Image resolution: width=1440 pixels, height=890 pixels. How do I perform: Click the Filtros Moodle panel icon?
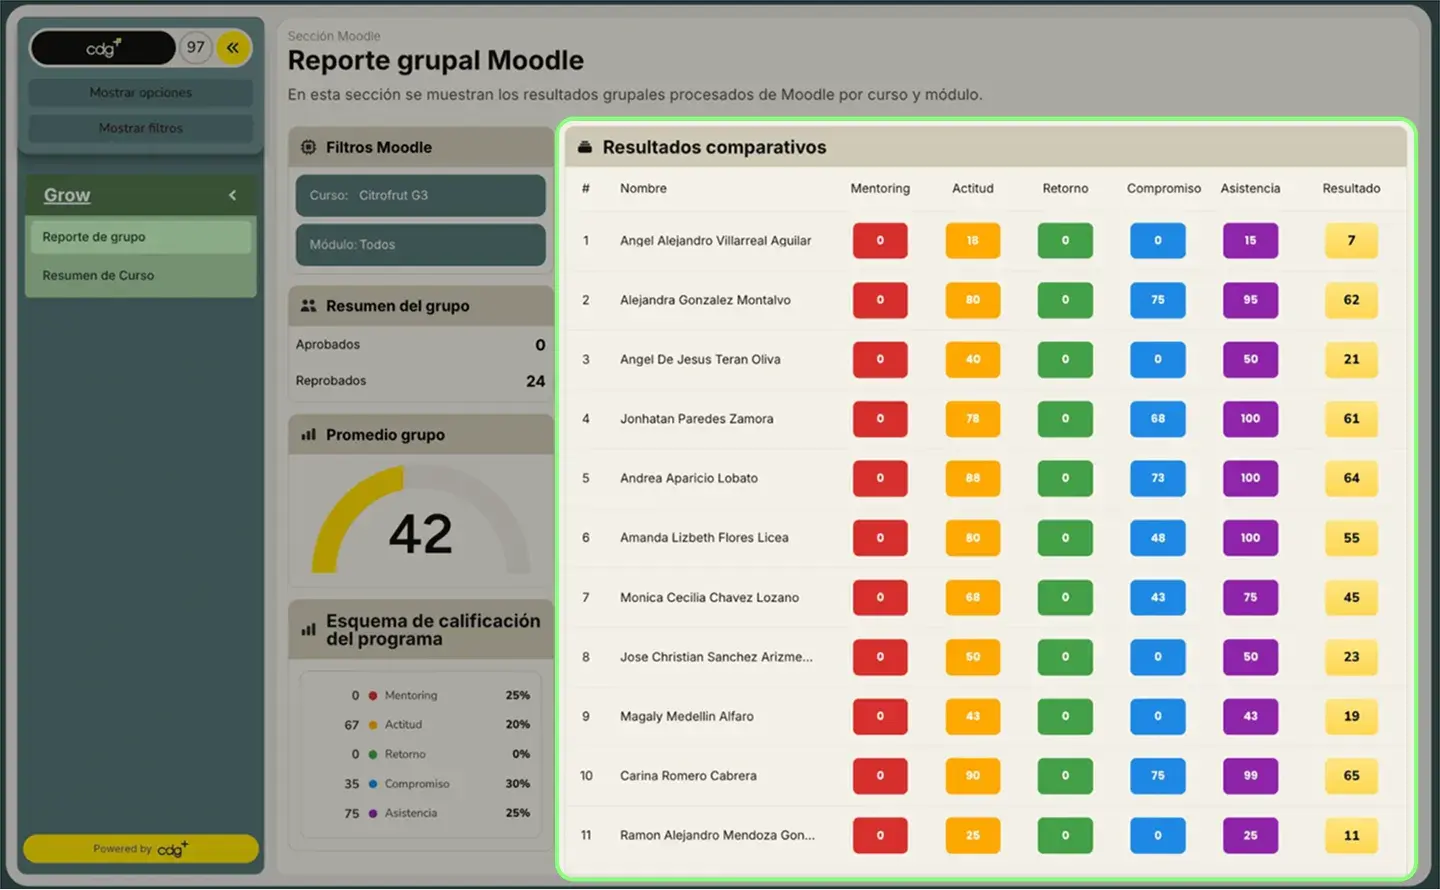point(308,147)
